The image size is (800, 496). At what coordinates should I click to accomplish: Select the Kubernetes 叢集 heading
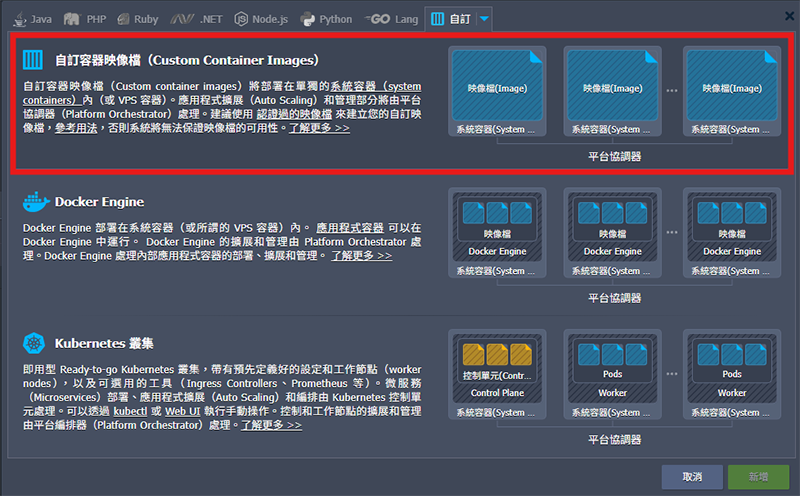[104, 343]
